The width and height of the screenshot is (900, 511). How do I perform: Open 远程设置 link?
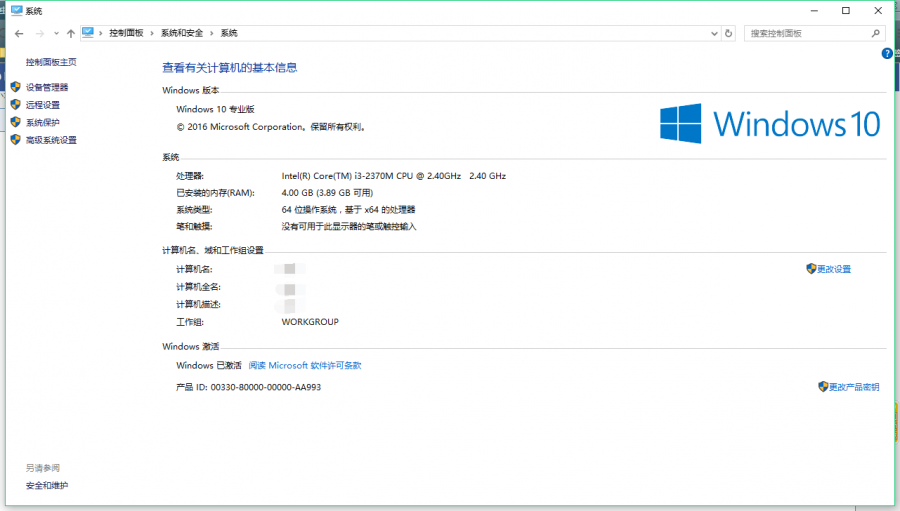(42, 105)
